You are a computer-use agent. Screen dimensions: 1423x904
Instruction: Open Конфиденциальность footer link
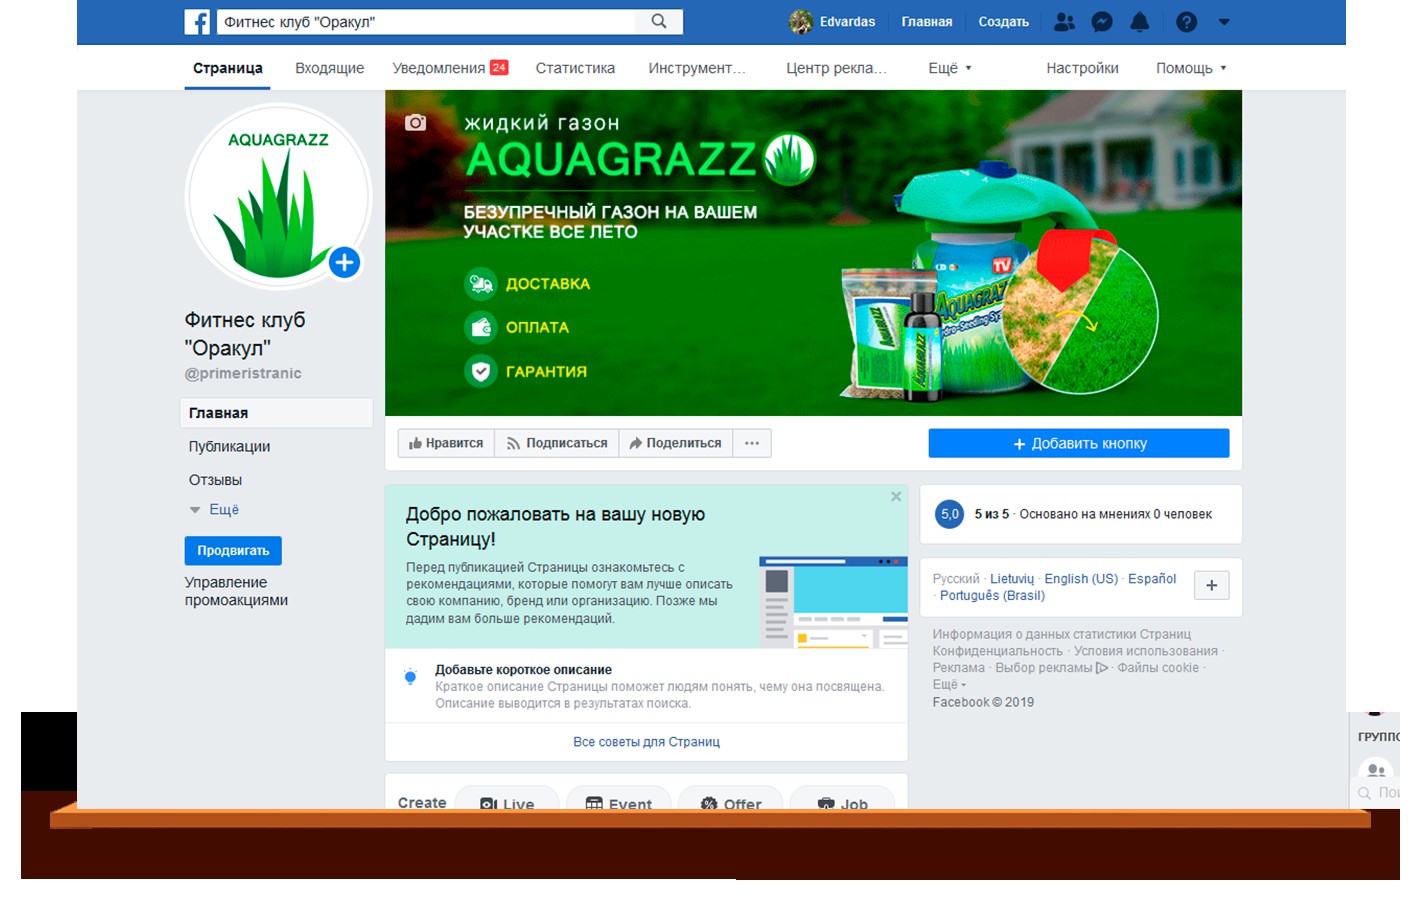coord(998,651)
